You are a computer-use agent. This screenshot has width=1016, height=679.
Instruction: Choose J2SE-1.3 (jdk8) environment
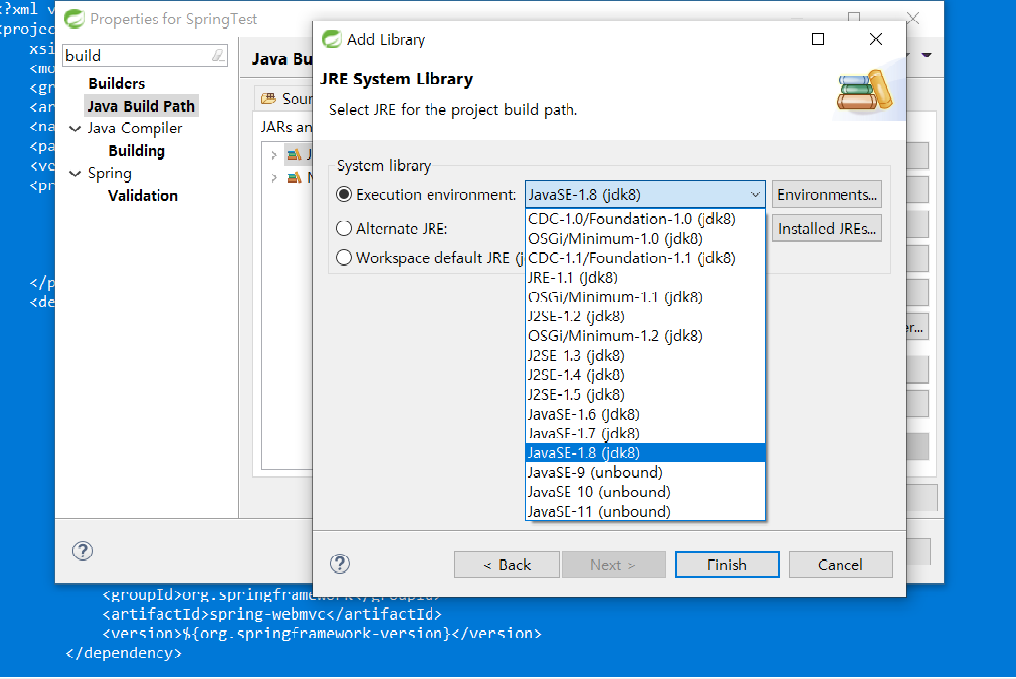(645, 356)
